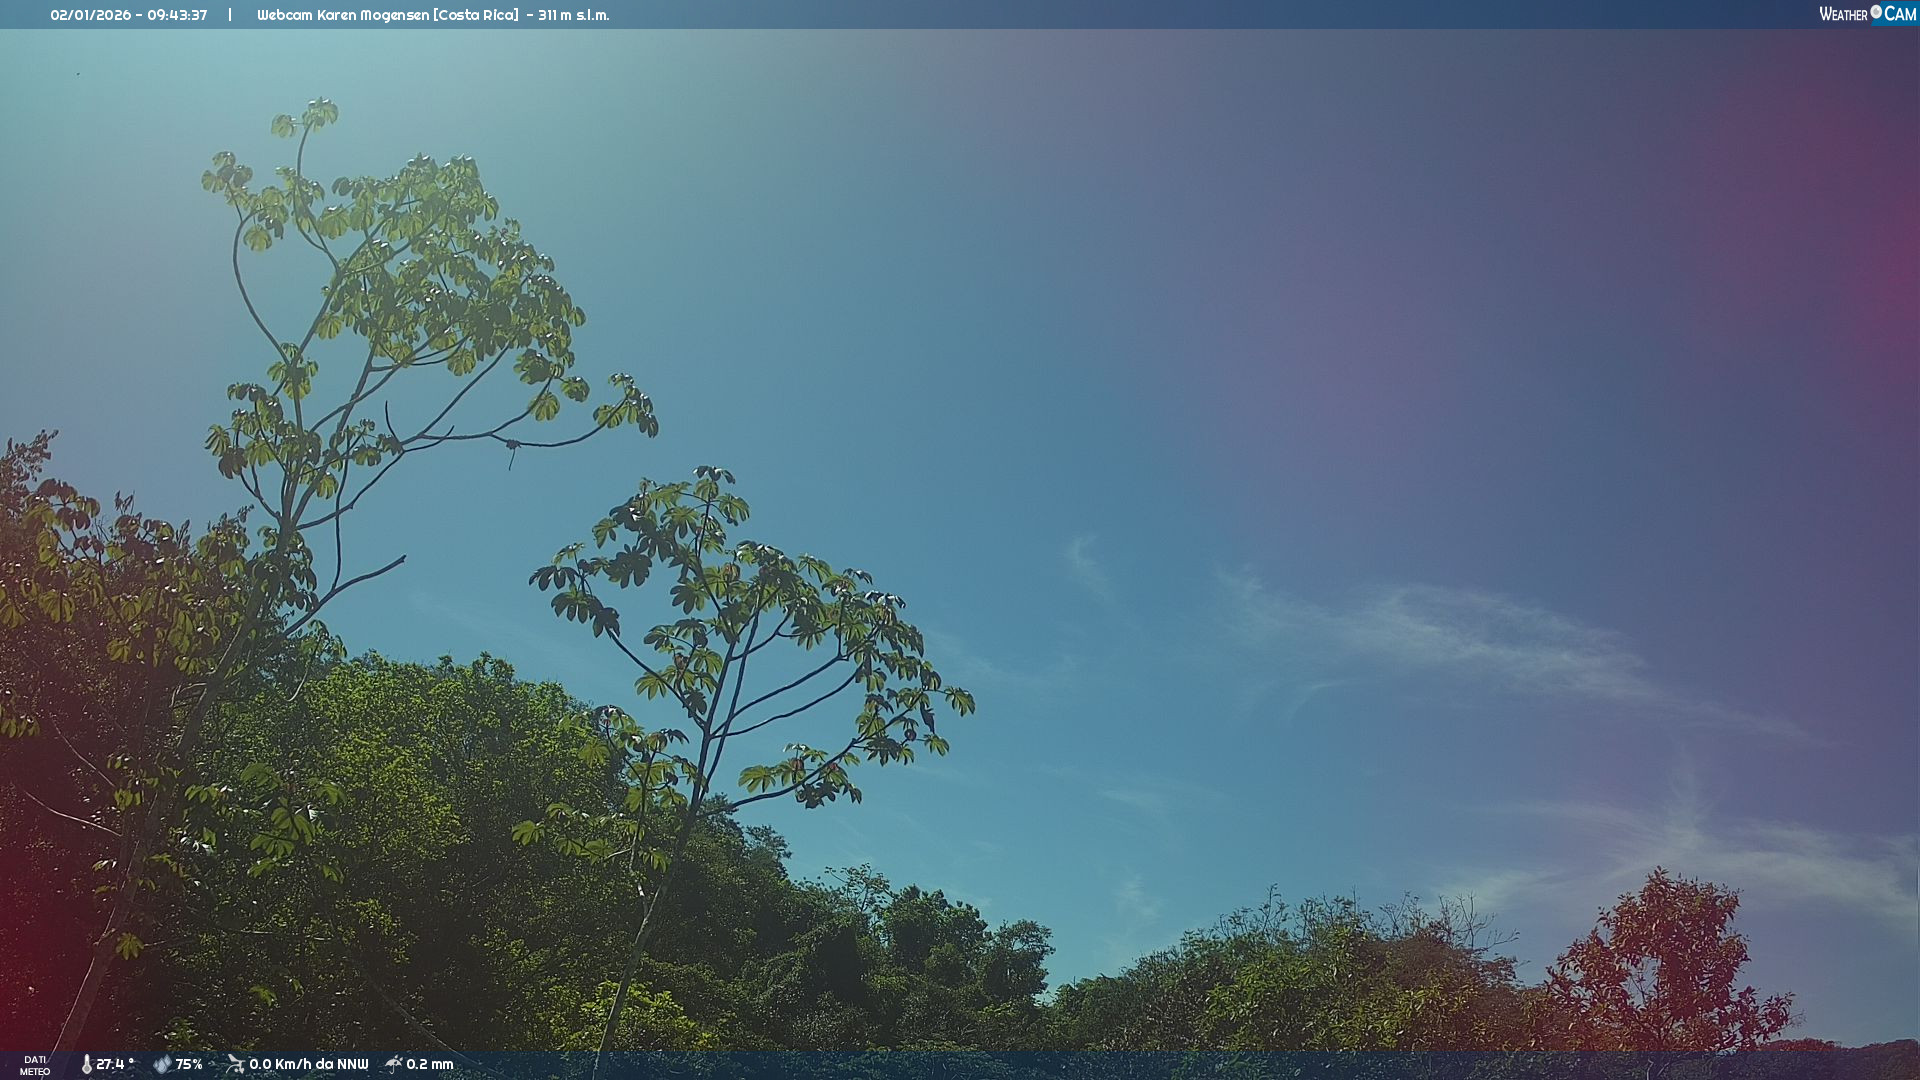Click the thermometer temperature icon
Viewport: 1920px width, 1080px height.
[x=86, y=1064]
